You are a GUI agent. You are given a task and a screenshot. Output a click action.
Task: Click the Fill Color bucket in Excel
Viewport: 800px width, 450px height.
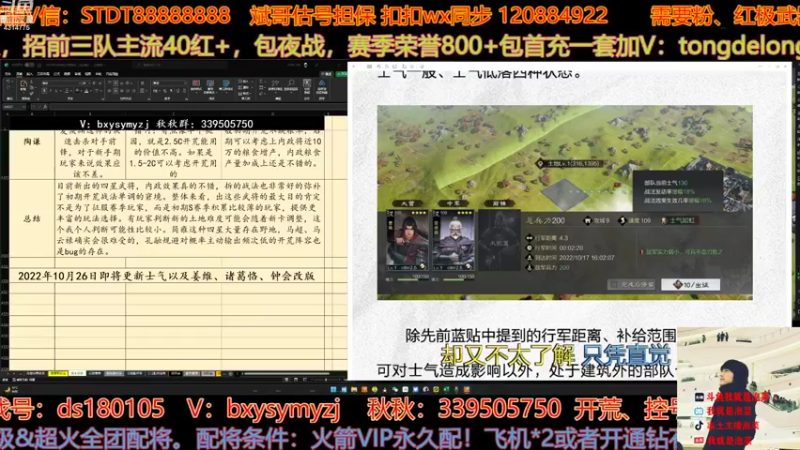(x=77, y=91)
